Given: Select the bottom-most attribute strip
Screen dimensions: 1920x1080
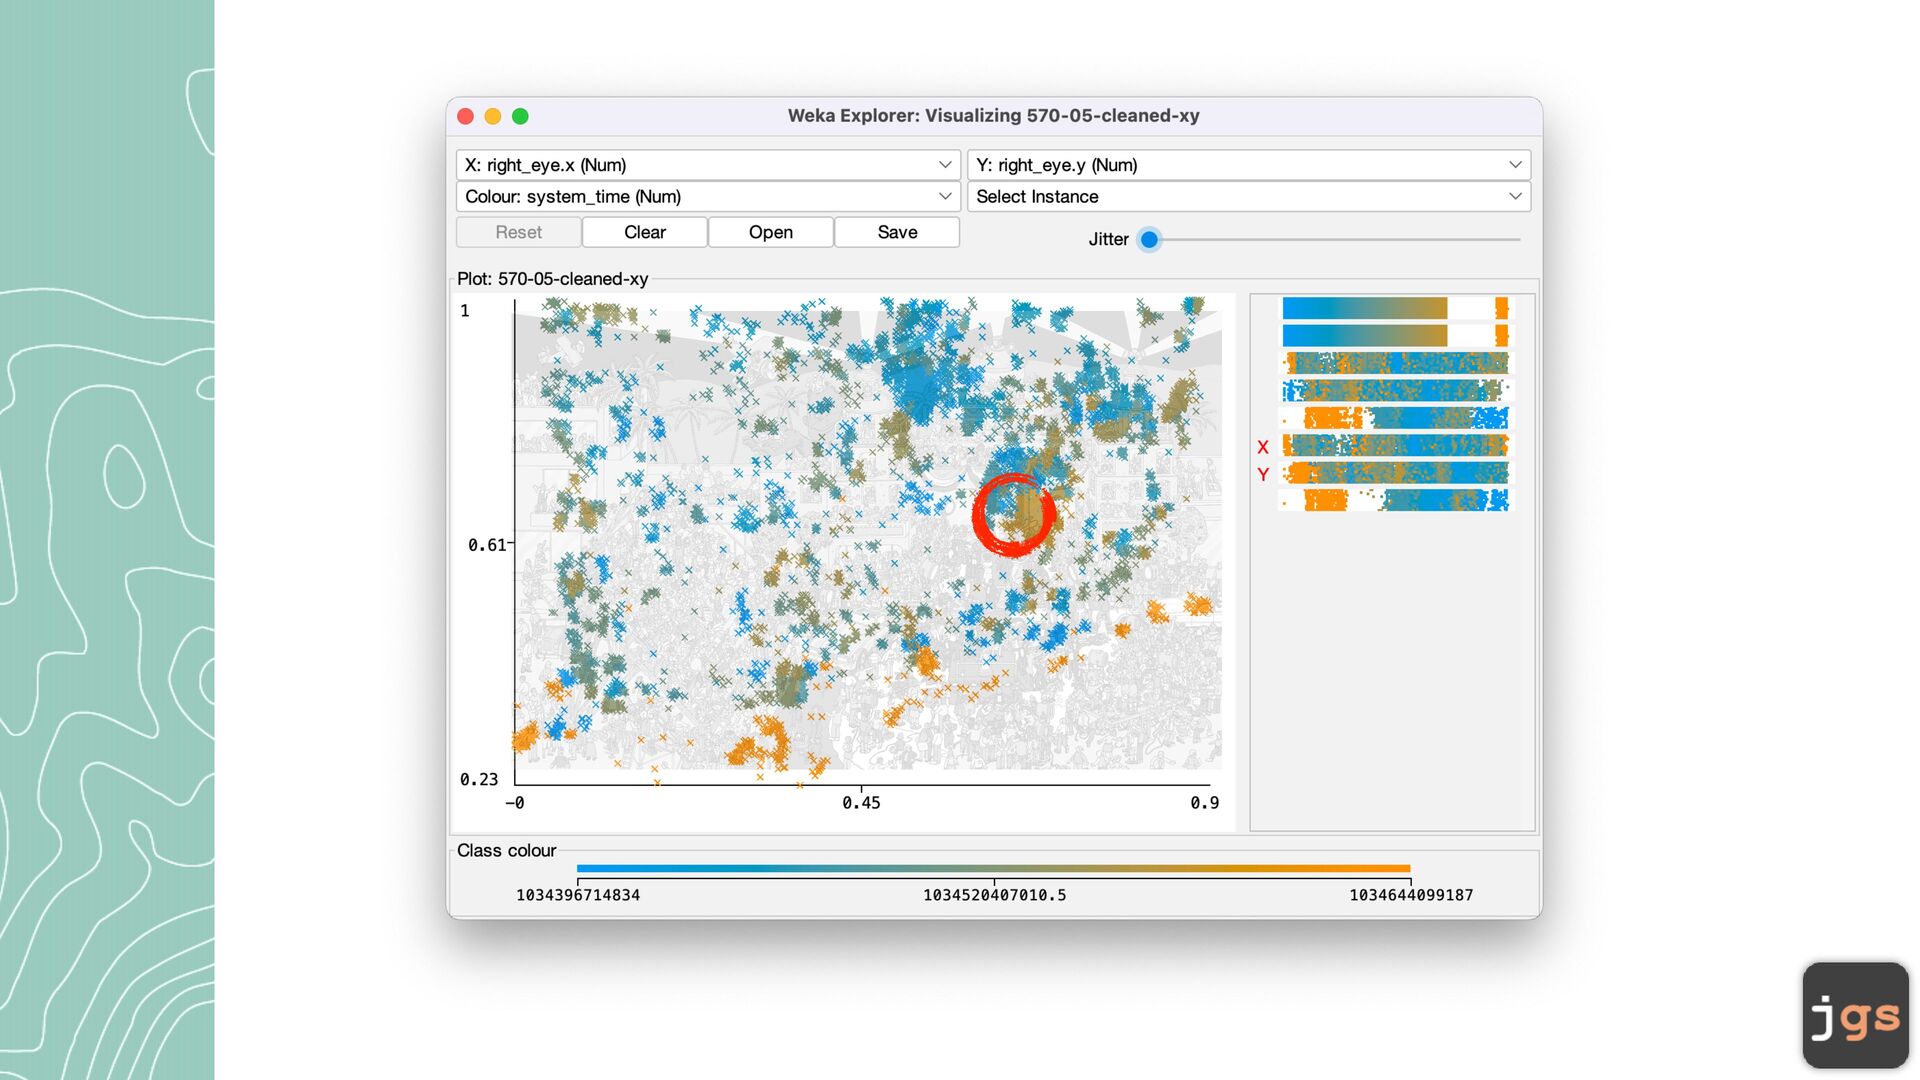Looking at the screenshot, I should click(x=1394, y=500).
